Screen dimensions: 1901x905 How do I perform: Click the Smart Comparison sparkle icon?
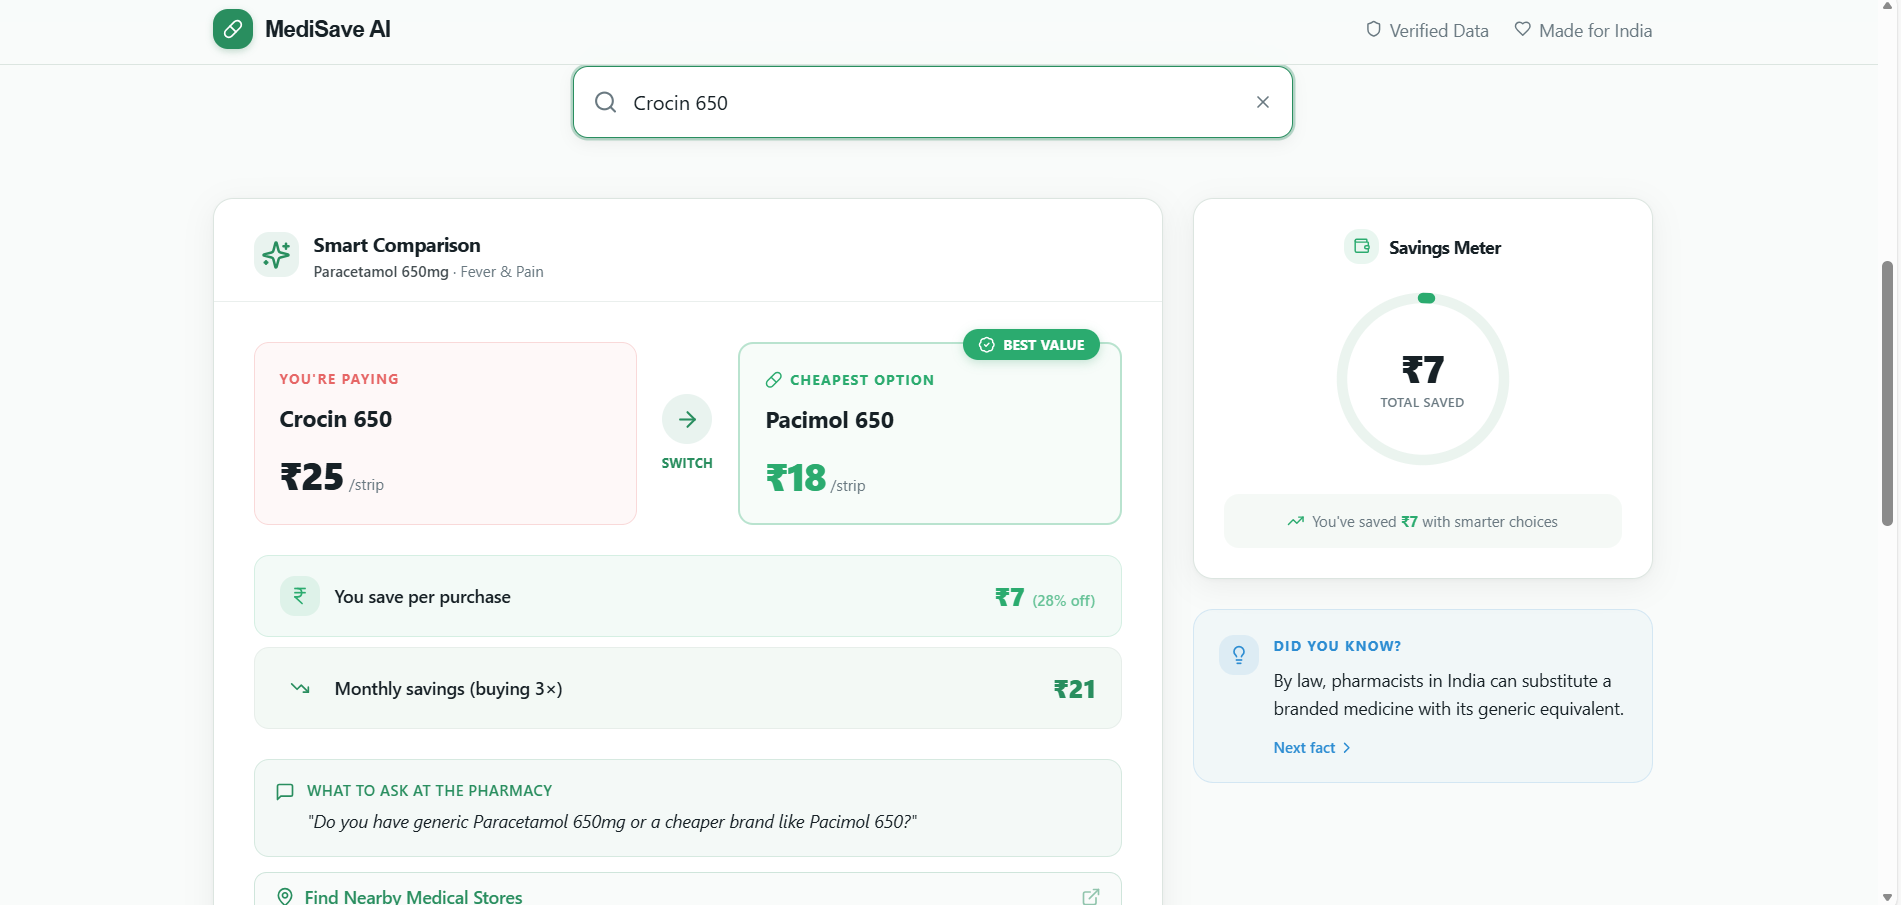(x=276, y=255)
